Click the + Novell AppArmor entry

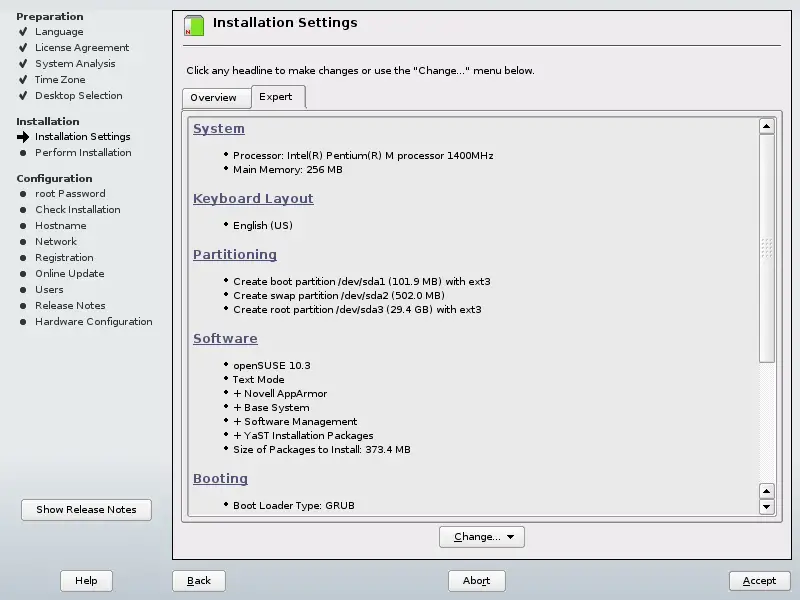tap(280, 394)
